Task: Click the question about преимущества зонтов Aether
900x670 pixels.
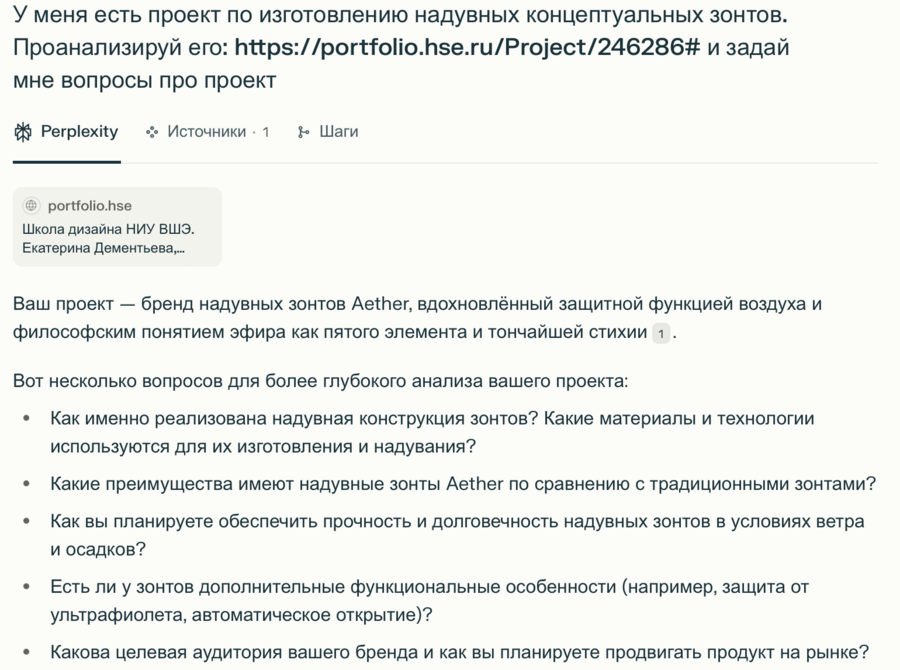Action: 462,484
